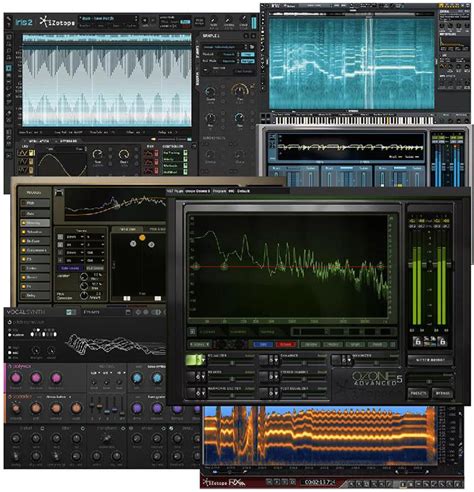Click the highlighted Pan knob in Iris 2
474x492 pixels.
pyautogui.click(x=239, y=90)
